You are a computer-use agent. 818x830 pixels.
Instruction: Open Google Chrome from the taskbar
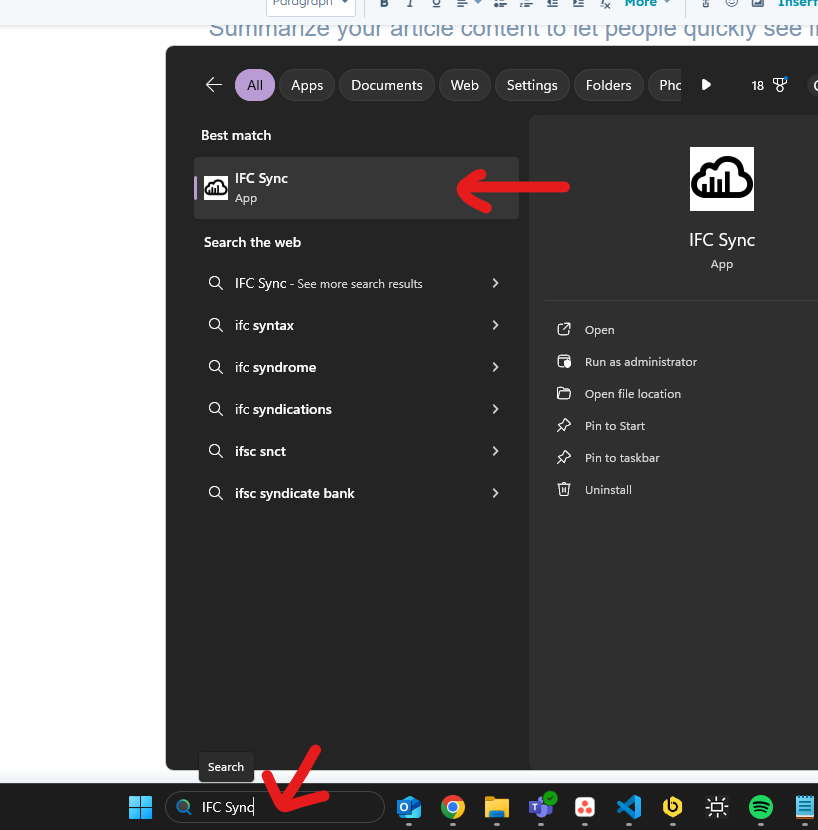(x=453, y=807)
